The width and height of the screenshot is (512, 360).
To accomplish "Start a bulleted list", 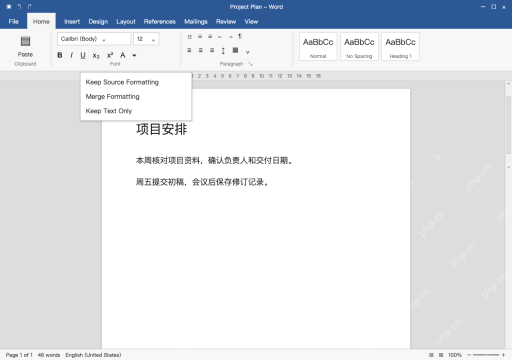I will point(189,37).
